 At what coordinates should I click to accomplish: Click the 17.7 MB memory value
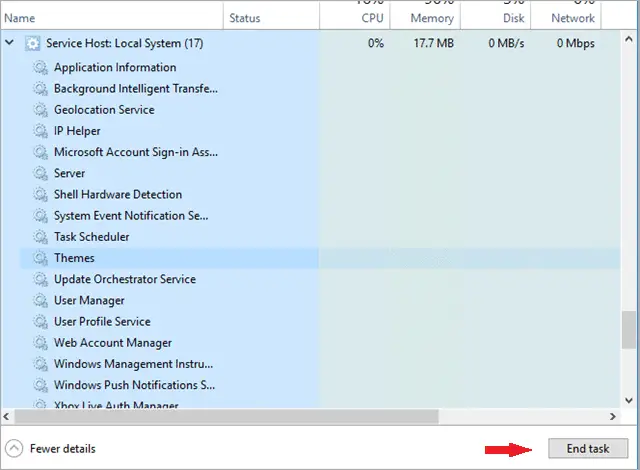pos(433,43)
